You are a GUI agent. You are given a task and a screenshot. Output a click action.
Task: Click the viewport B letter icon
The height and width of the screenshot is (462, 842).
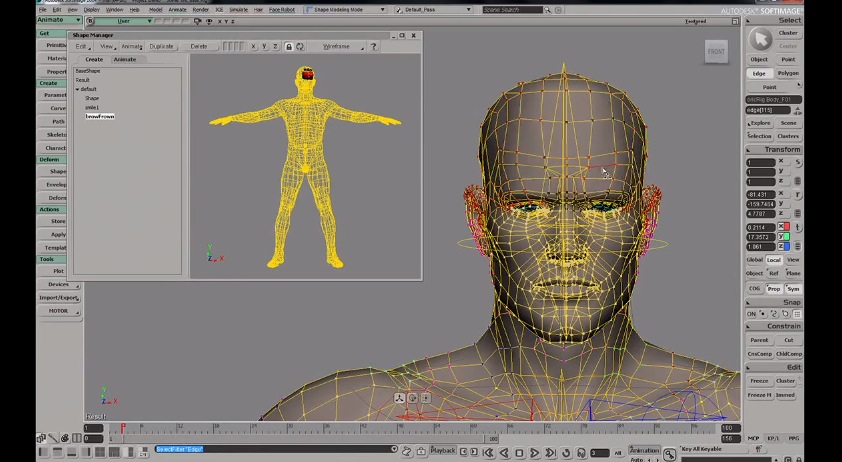tap(90, 21)
